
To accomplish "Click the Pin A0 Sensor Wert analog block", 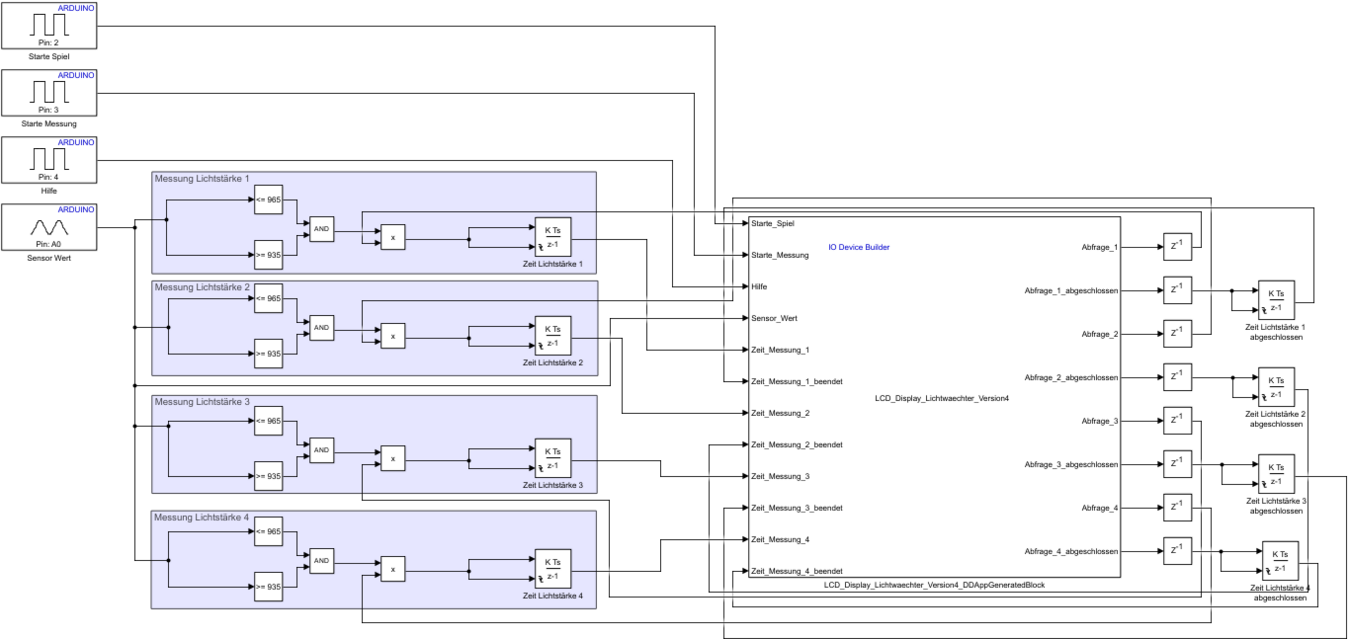I will point(50,227).
